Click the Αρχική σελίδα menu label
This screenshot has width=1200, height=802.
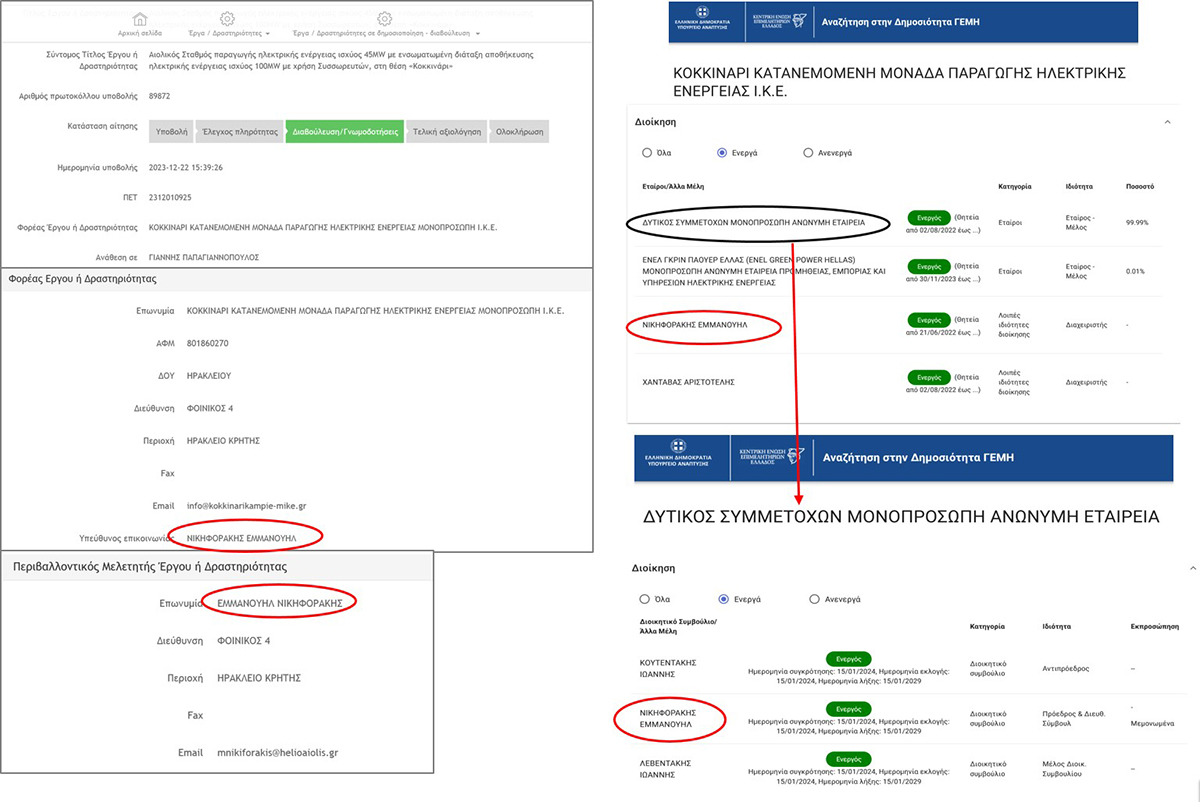pos(140,33)
